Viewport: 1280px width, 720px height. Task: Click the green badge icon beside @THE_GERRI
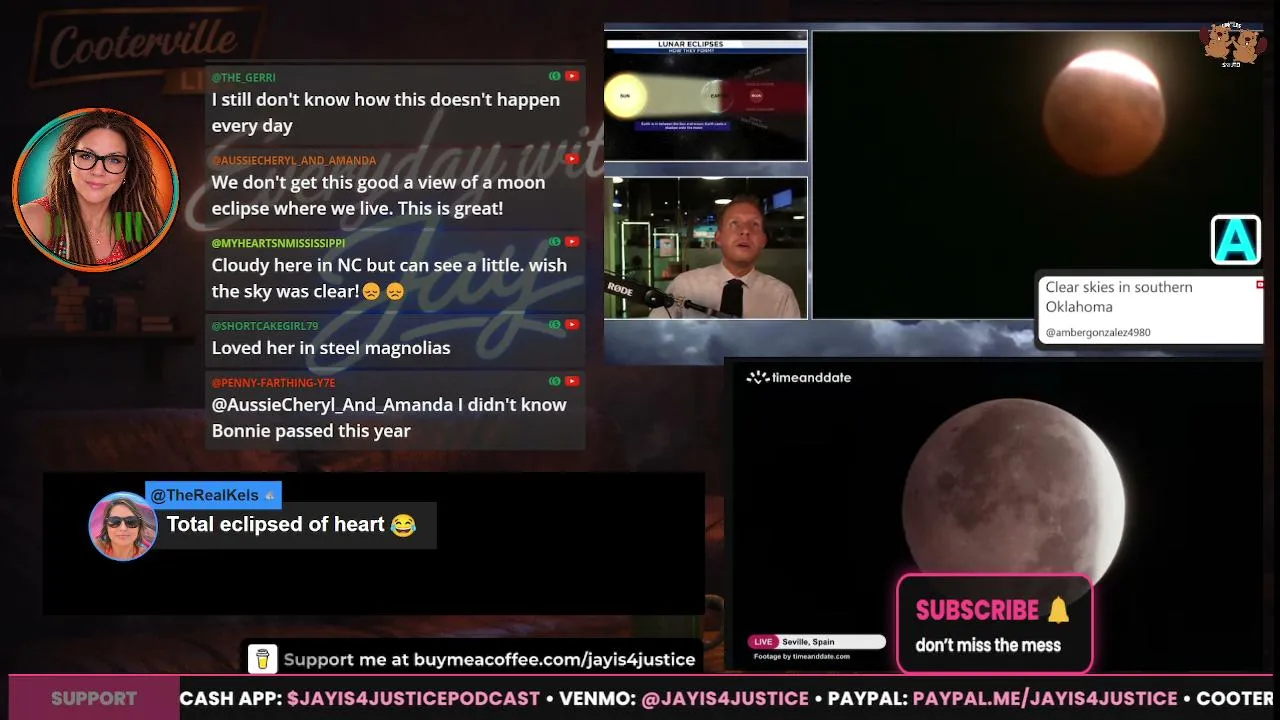tap(554, 76)
